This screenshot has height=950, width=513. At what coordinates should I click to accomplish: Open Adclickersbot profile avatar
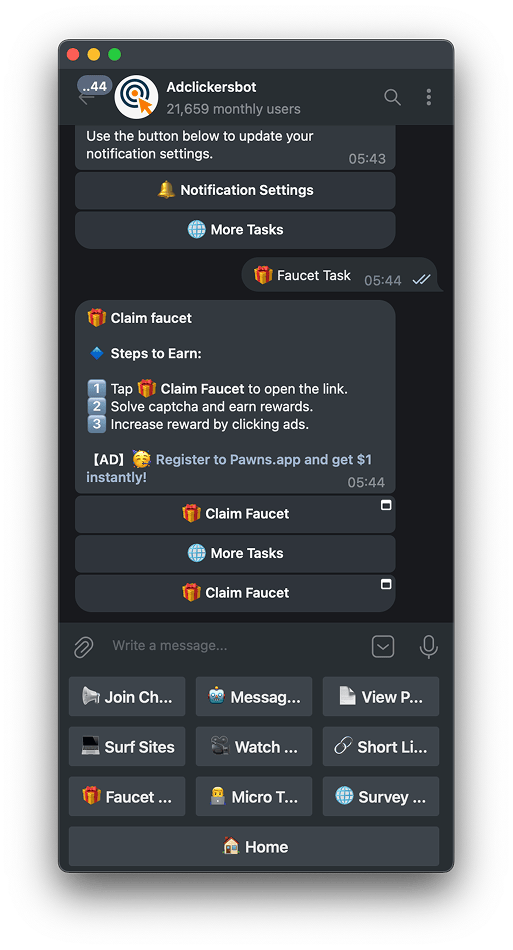coord(136,97)
